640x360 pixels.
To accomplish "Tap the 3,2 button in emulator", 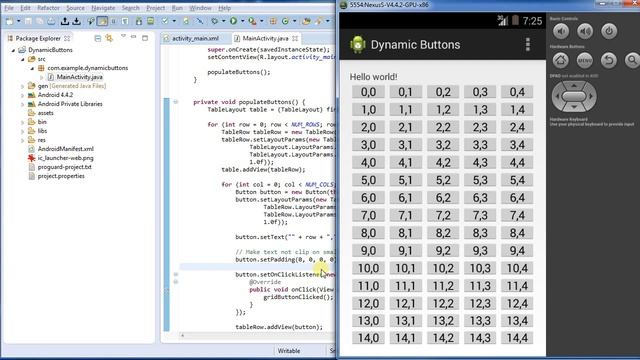I will (x=442, y=145).
